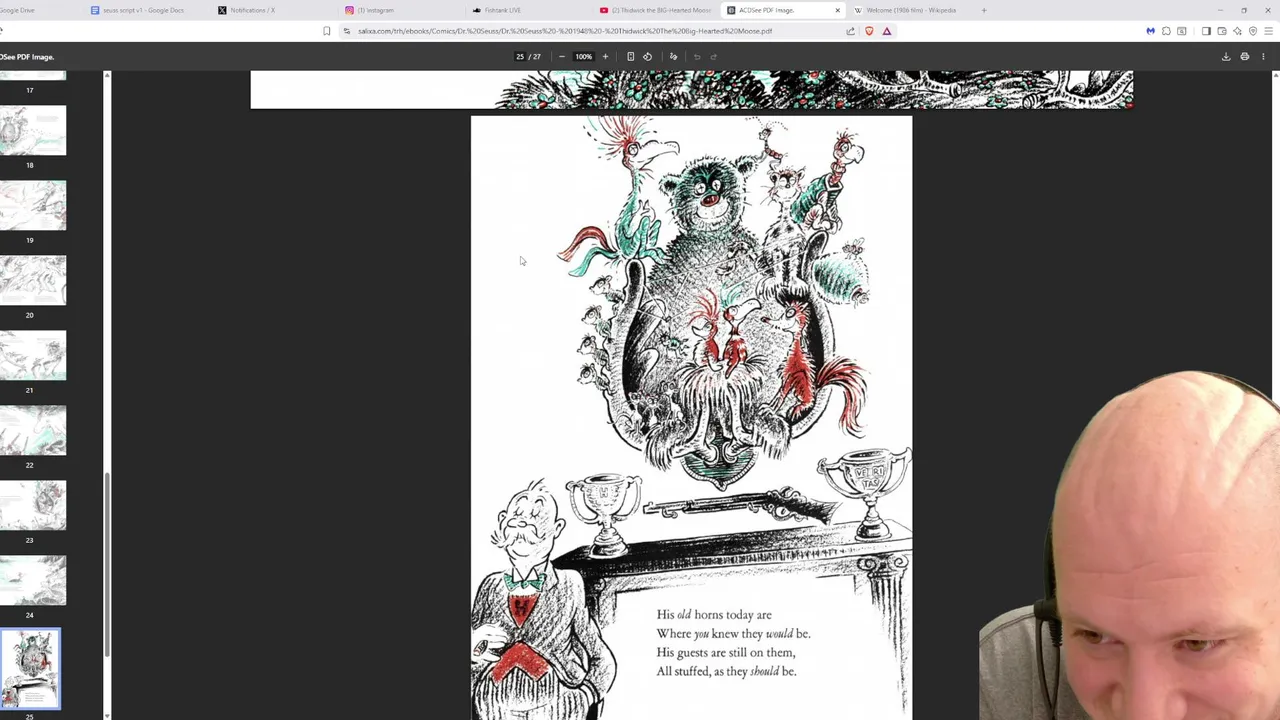Click the fit to page icon

point(630,57)
